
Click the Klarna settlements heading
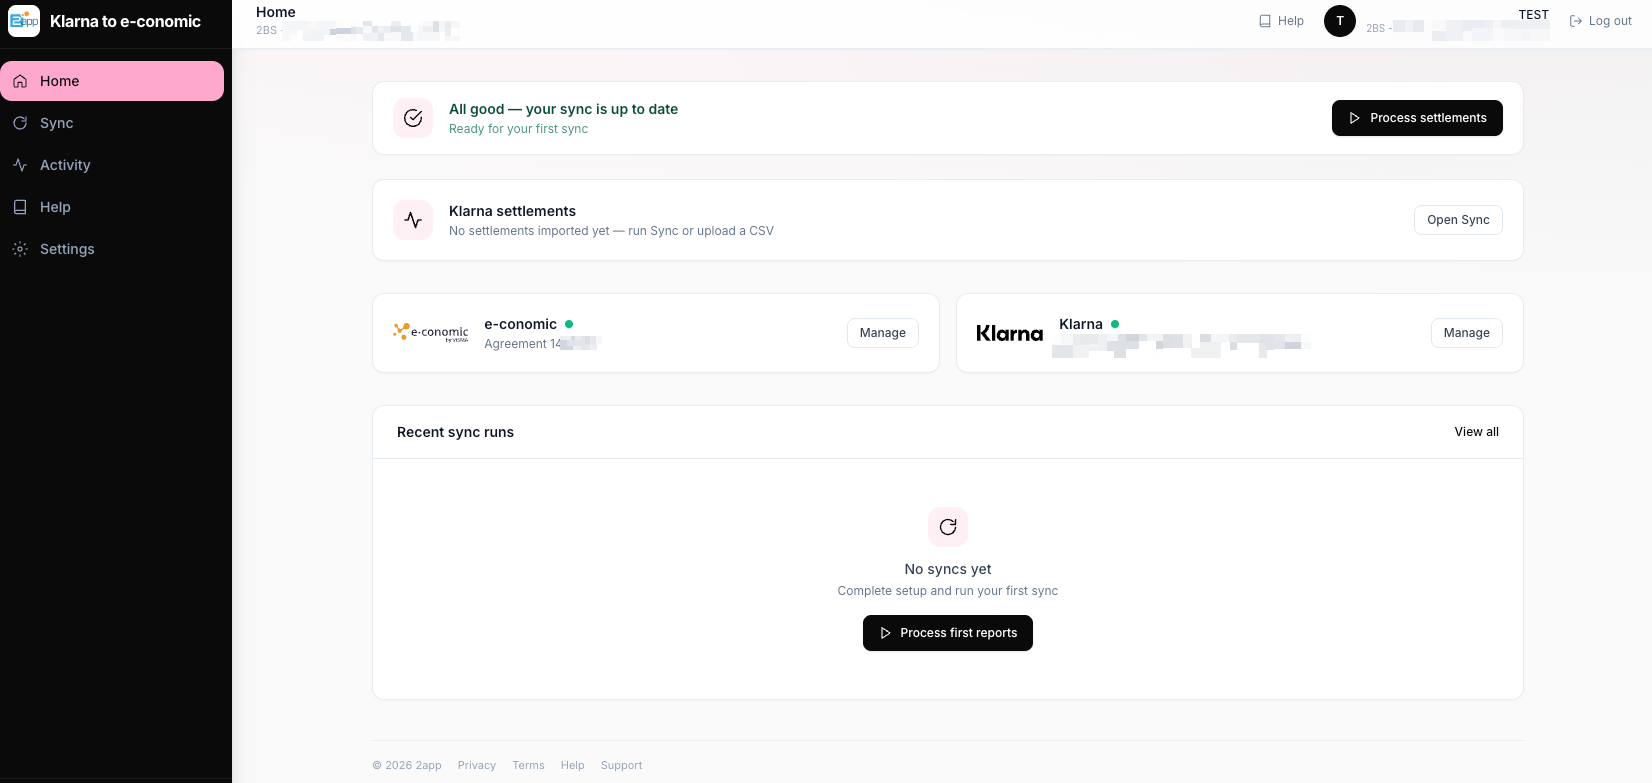coord(512,211)
